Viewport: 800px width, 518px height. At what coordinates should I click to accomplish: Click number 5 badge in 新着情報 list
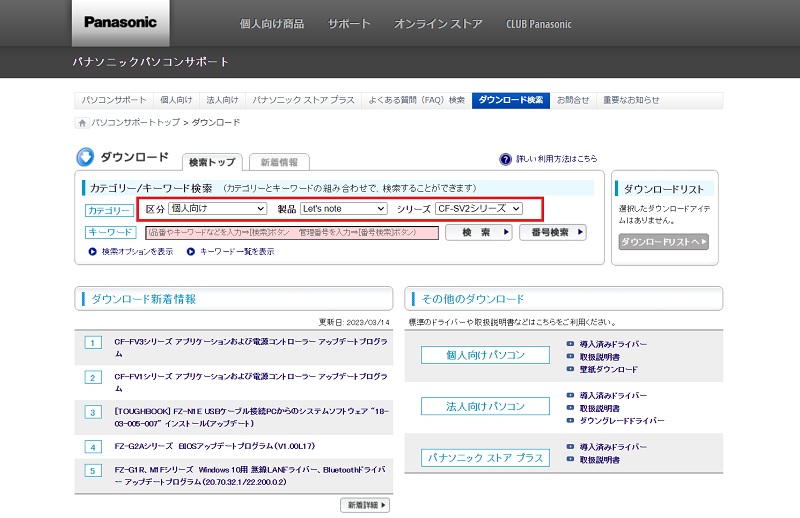pyautogui.click(x=93, y=471)
